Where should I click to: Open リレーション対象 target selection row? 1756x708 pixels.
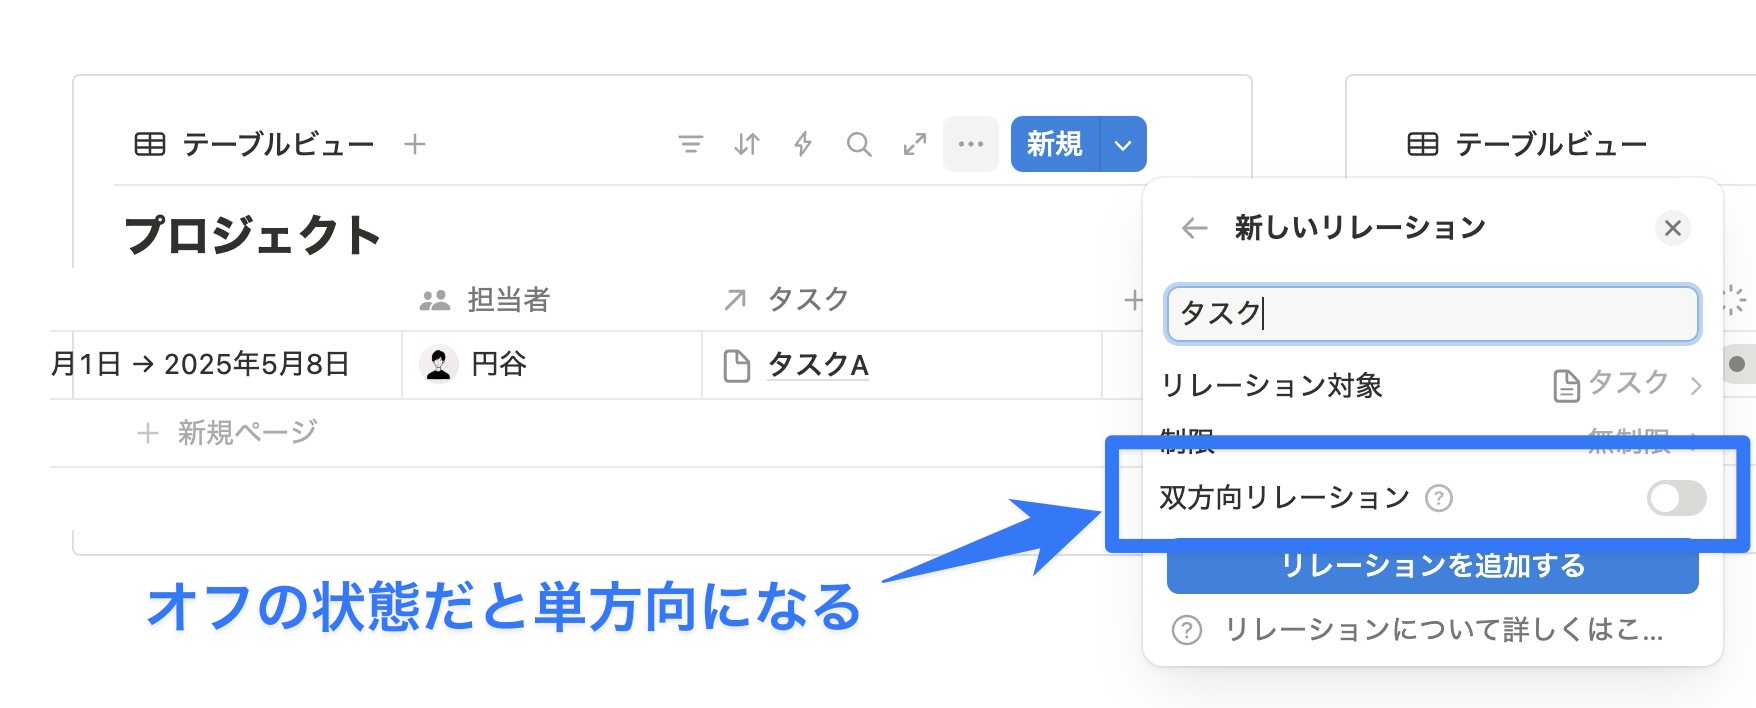(1432, 385)
